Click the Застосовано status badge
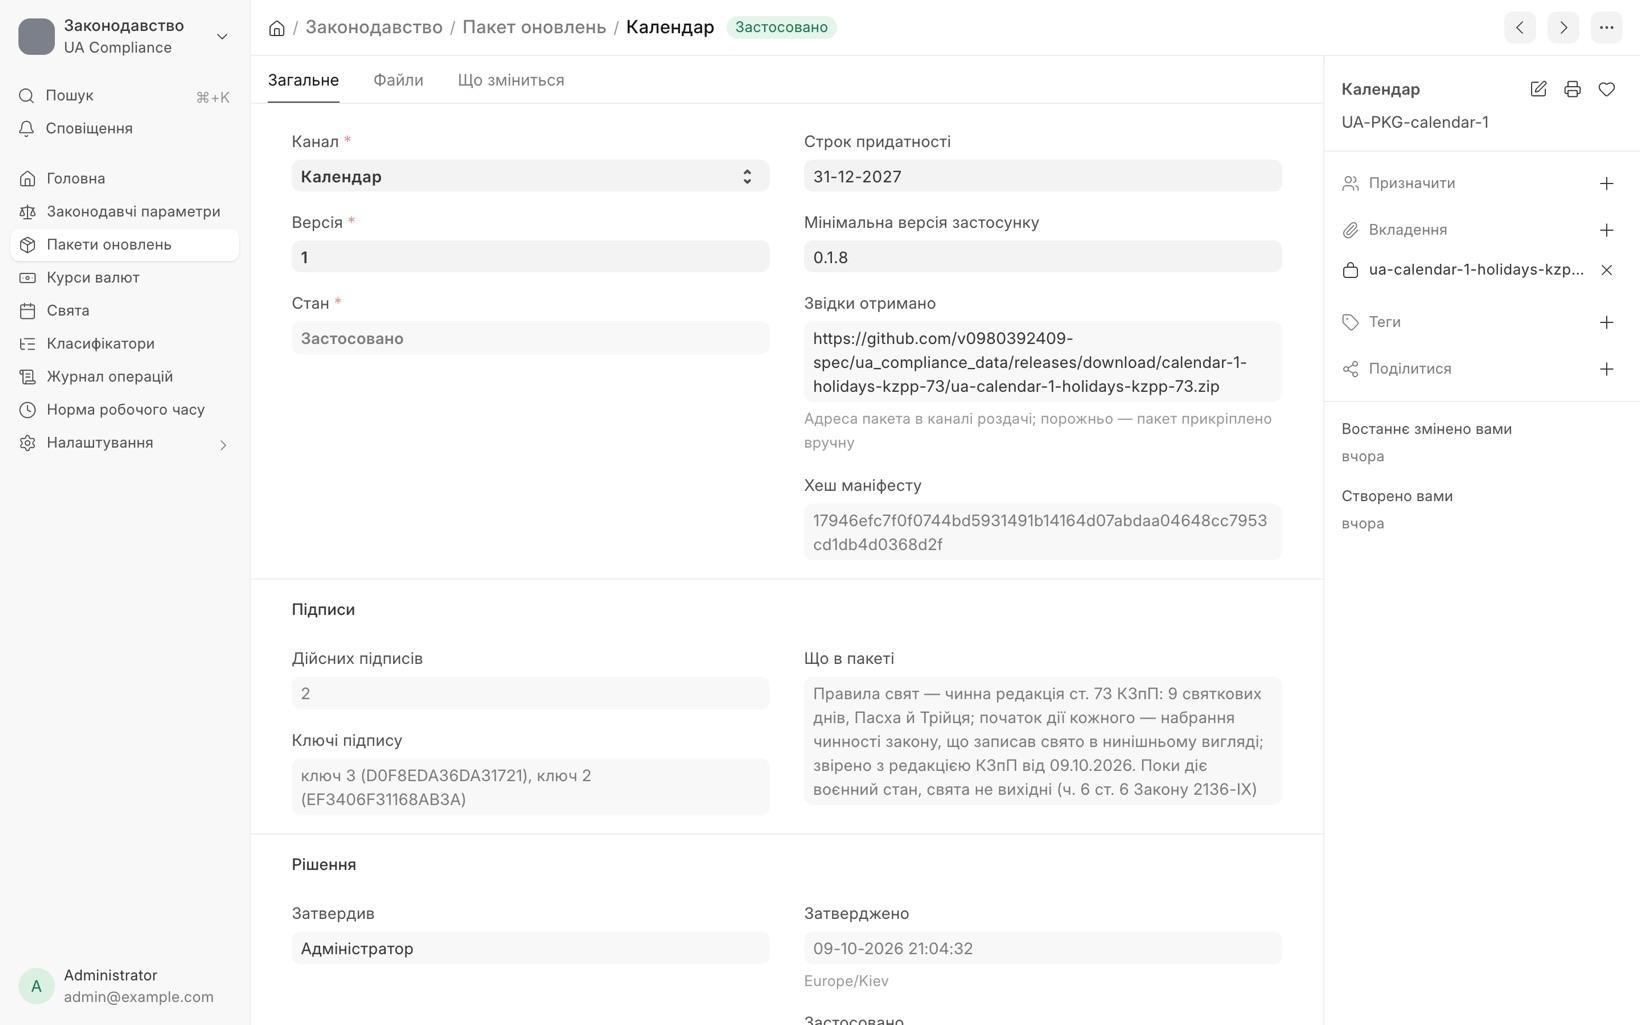This screenshot has width=1640, height=1025. pos(781,27)
